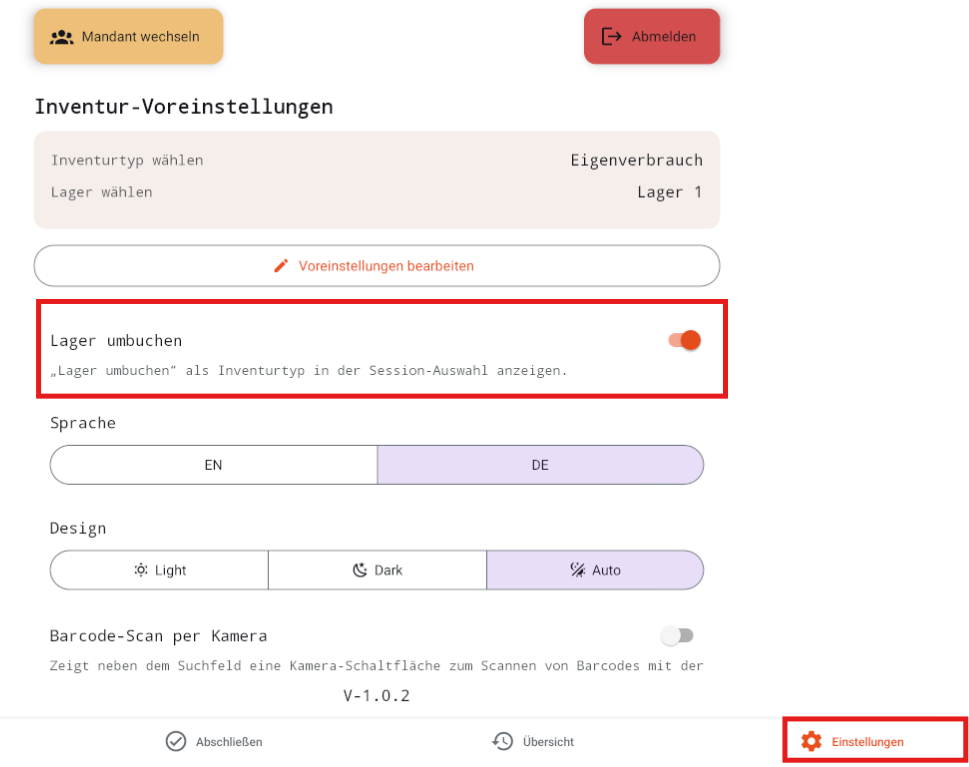Click the history clock icon for Übersicht

pos(502,741)
